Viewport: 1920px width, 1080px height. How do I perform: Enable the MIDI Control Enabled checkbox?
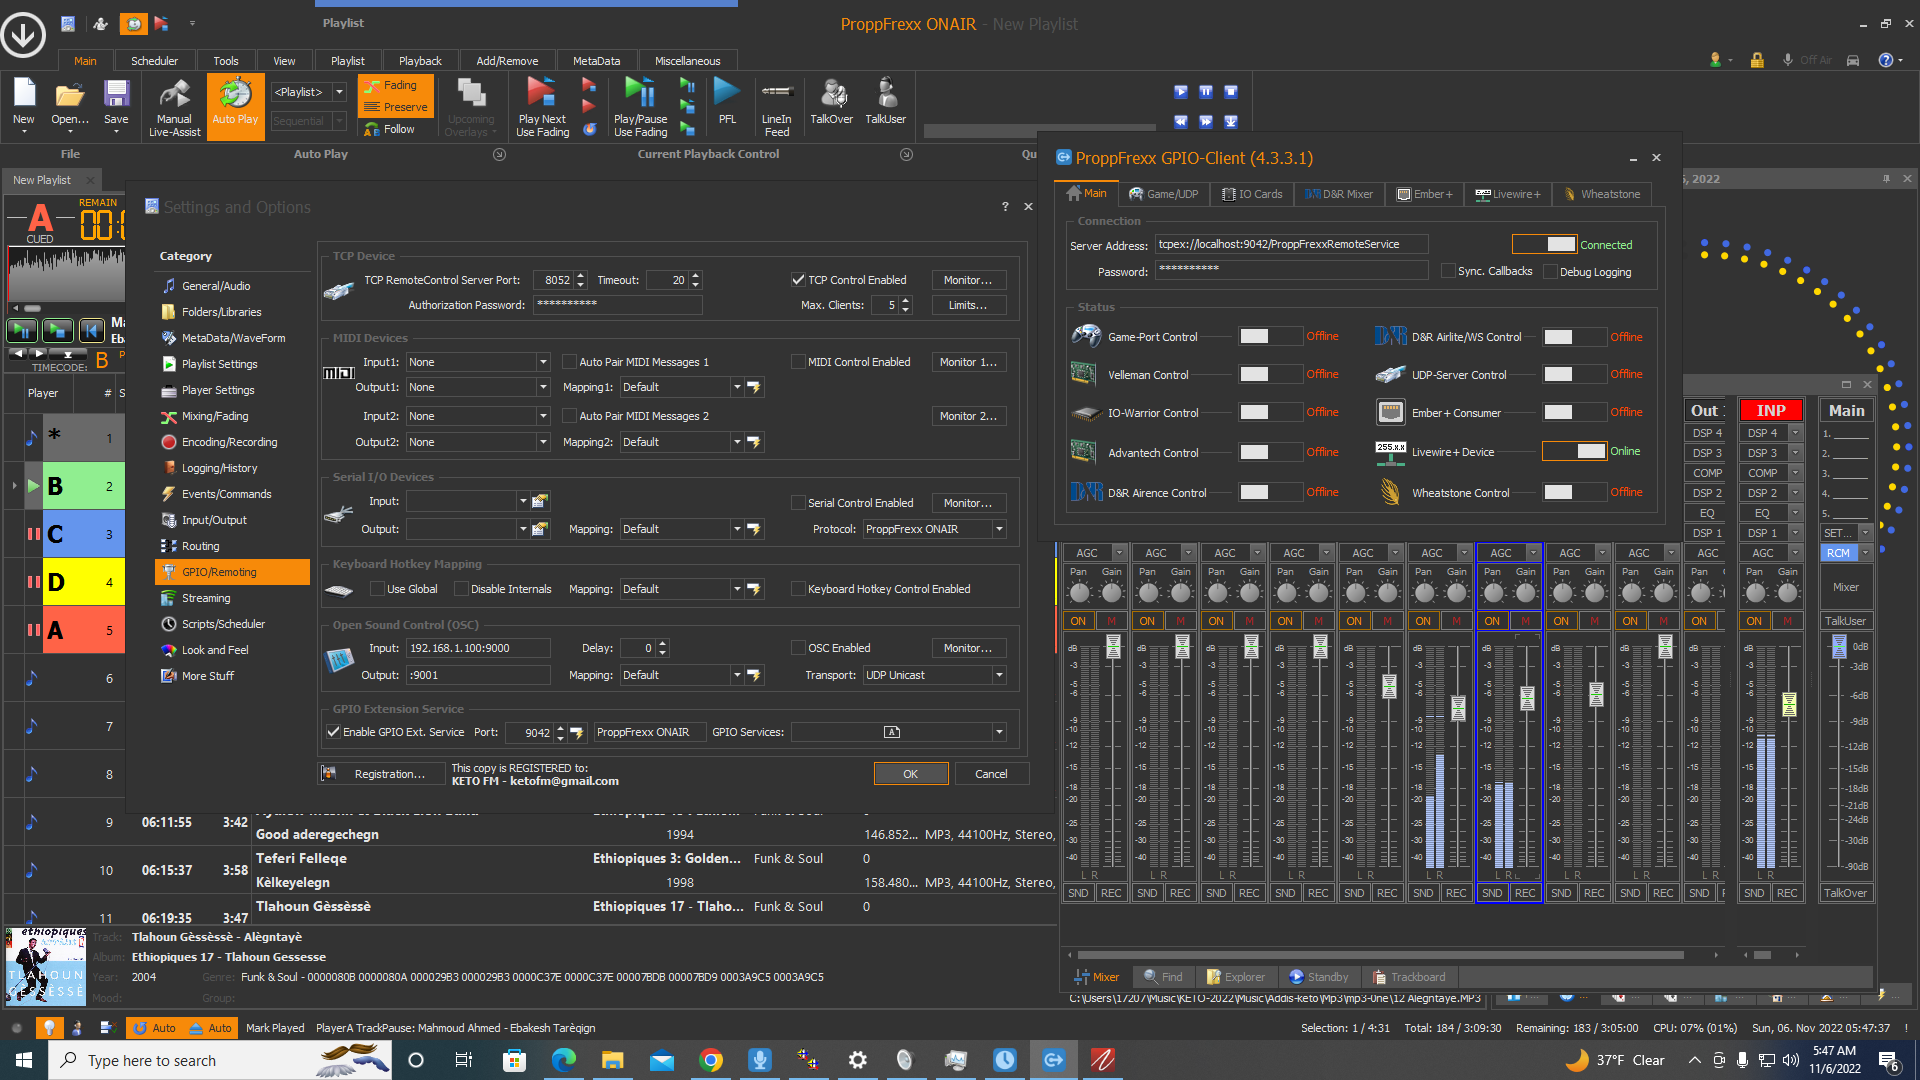pyautogui.click(x=798, y=362)
